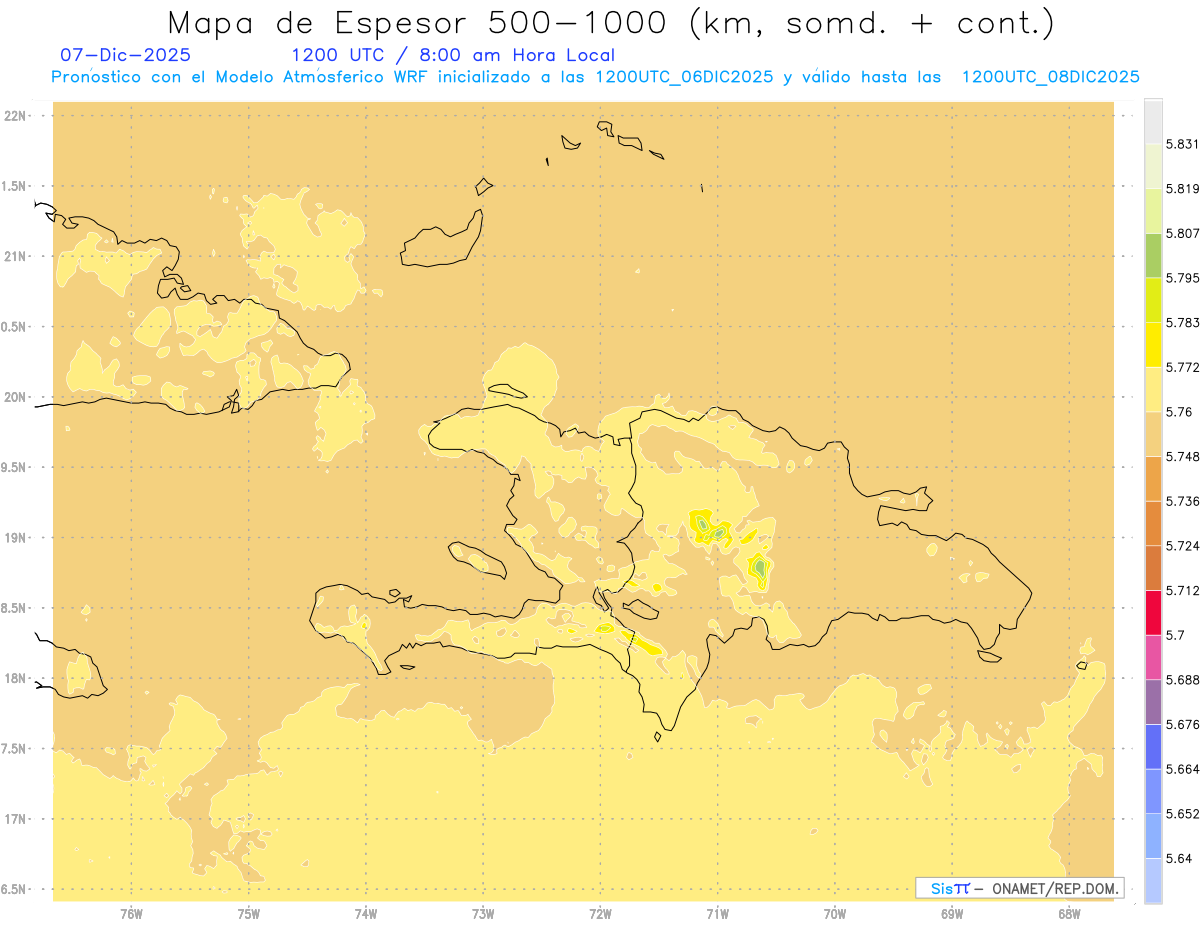Pick the bright yellow swatch between 5.772 and 5.783
This screenshot has height=927, width=1200.
1153,344
